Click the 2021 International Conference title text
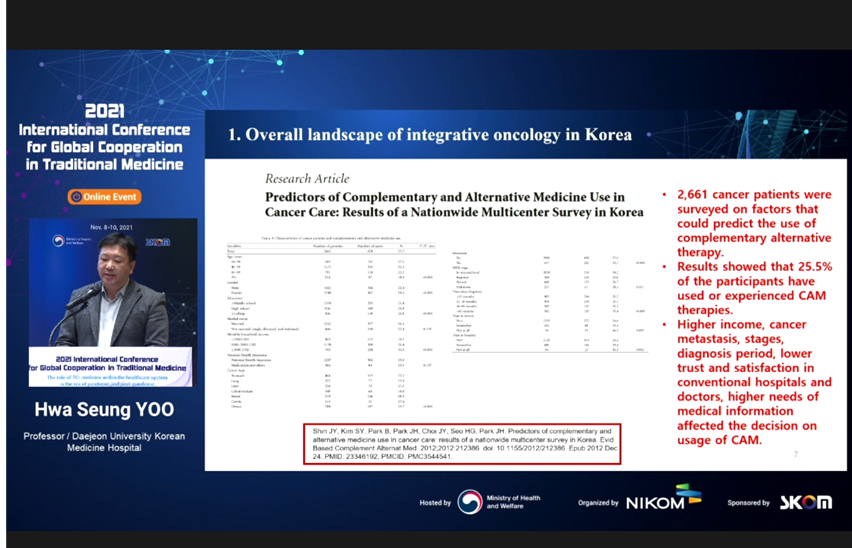 104,137
